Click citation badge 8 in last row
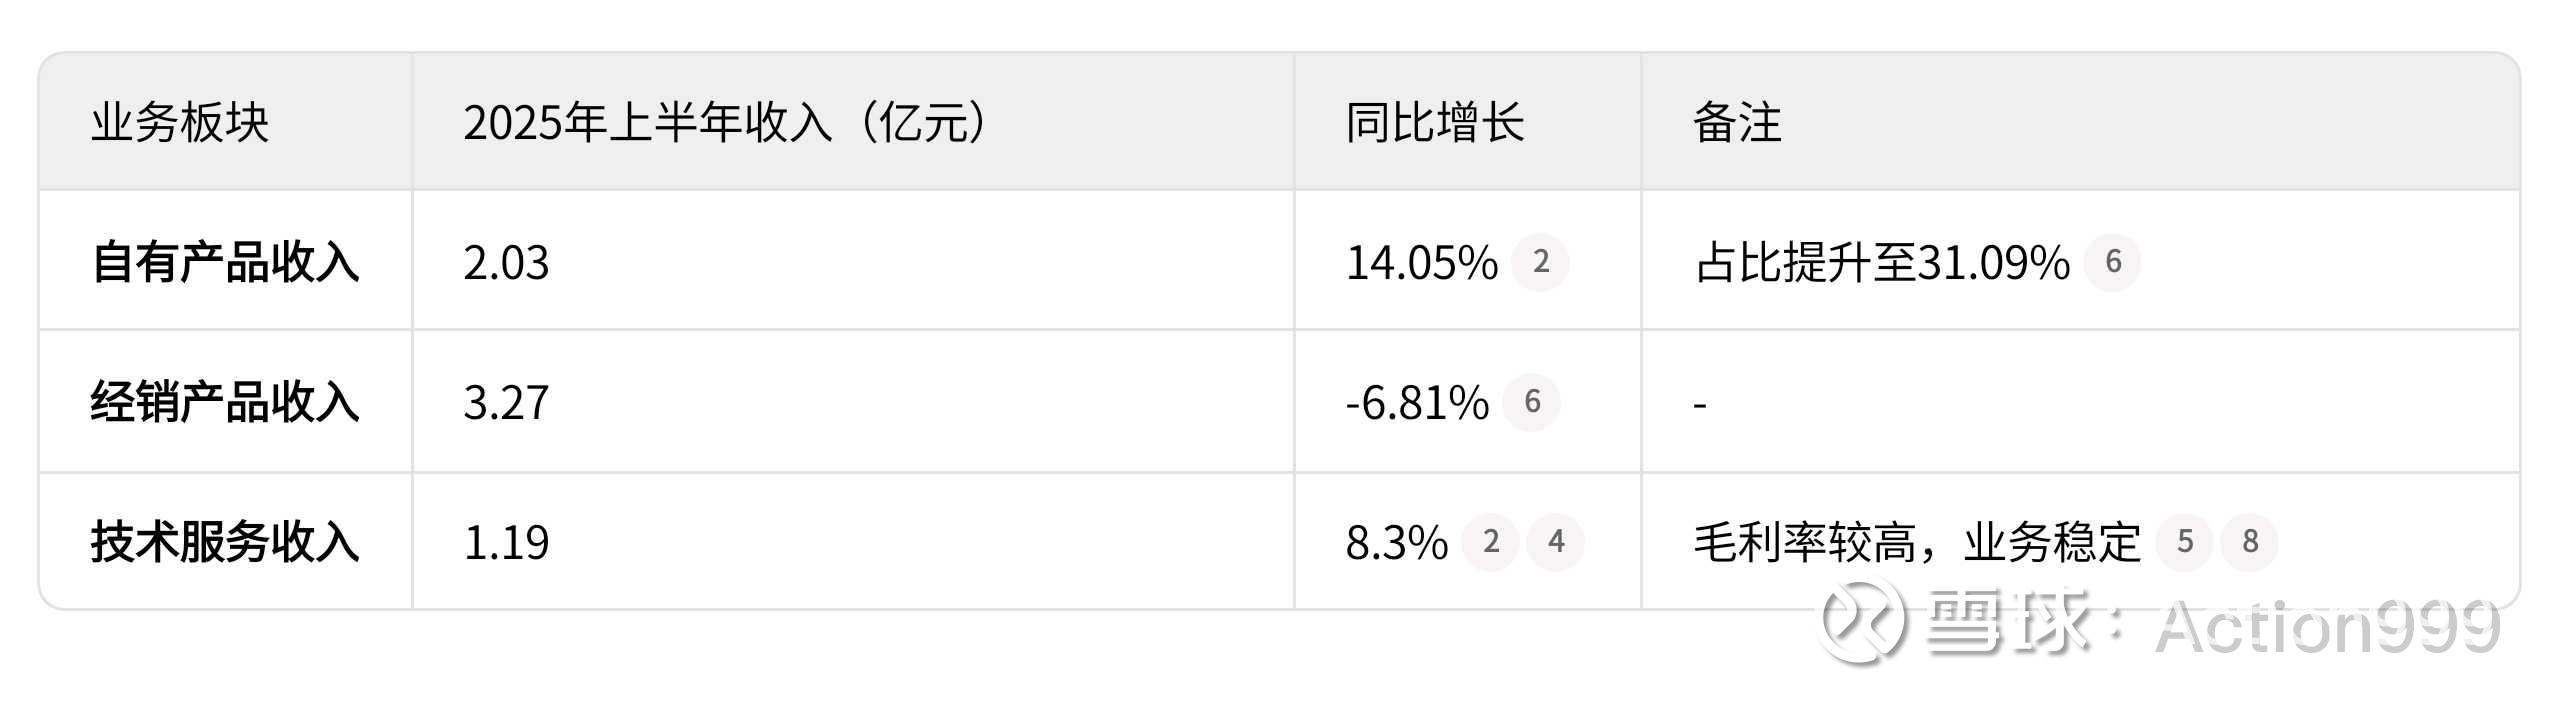Viewport: 2575px width, 704px height. pos(2249,542)
